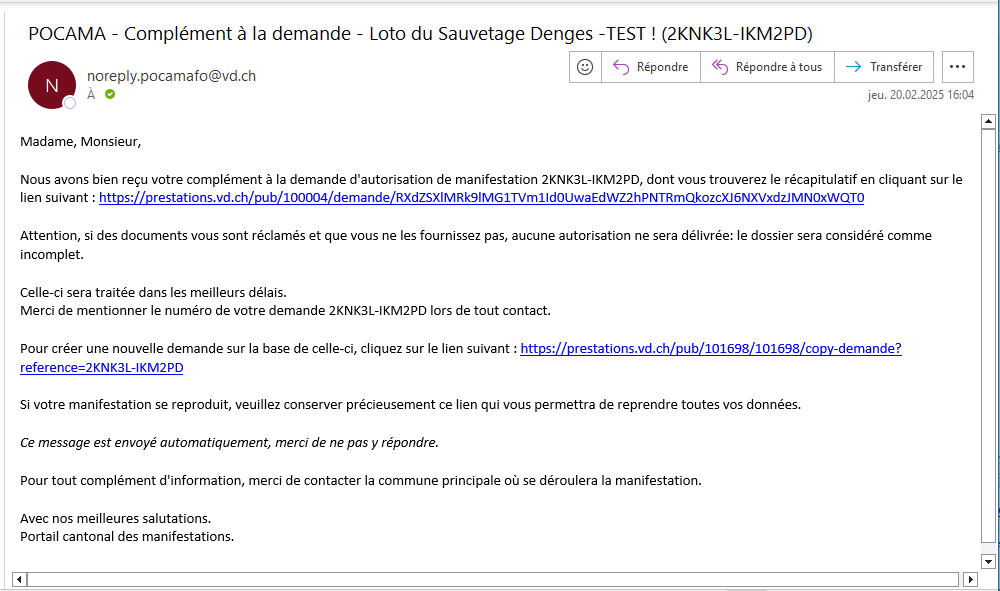Click the Transférer forward arrow icon
Image resolution: width=1000 pixels, height=591 pixels.
point(853,67)
